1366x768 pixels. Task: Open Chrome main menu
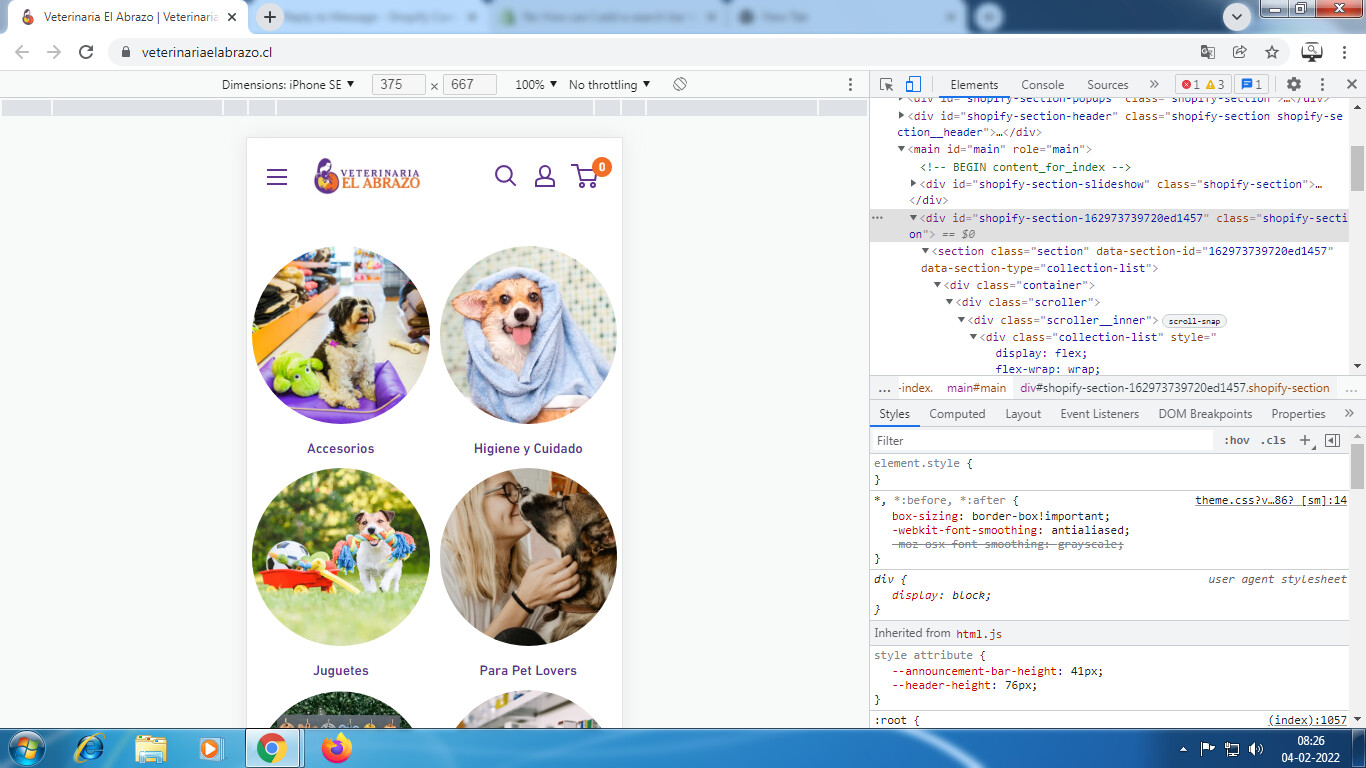(1344, 52)
